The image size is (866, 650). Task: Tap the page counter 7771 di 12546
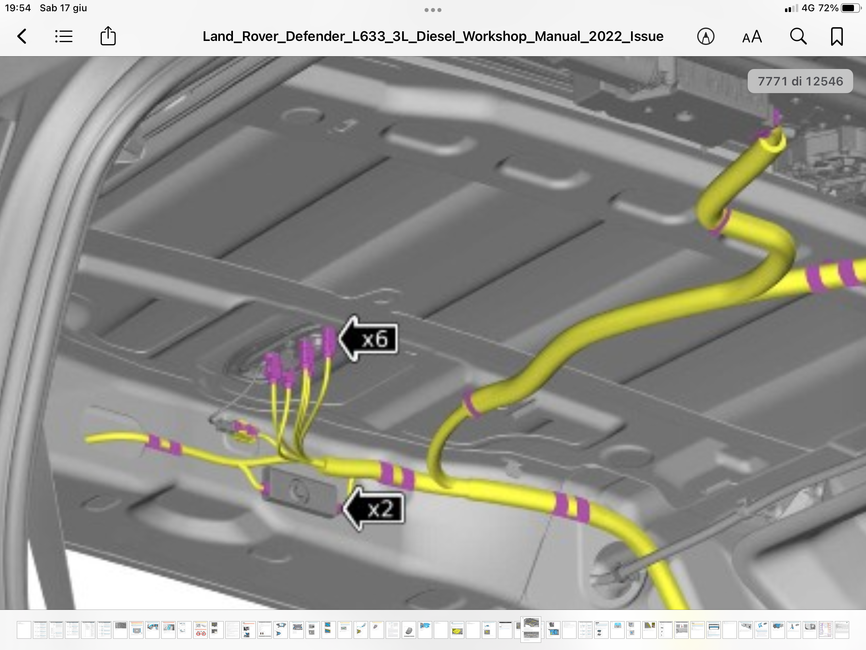[800, 81]
